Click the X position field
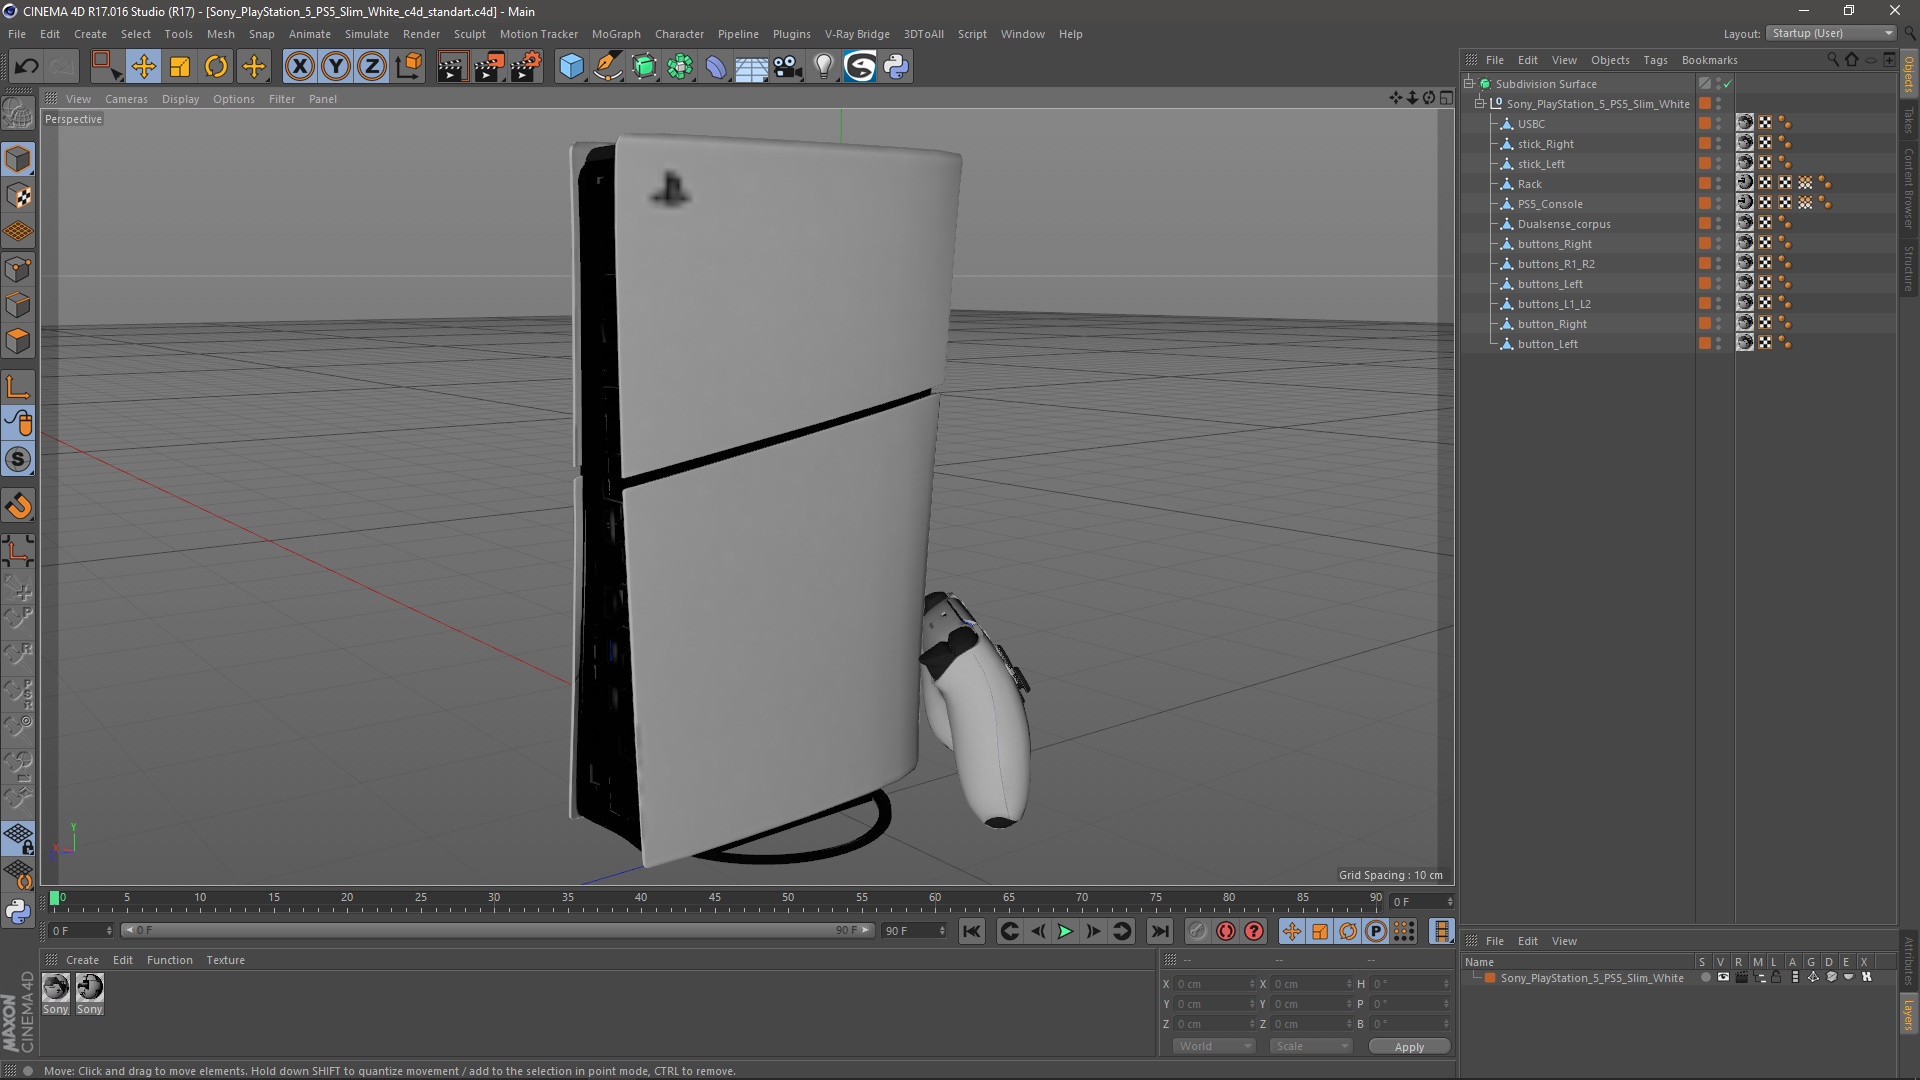Viewport: 1920px width, 1080px height. (x=1214, y=984)
